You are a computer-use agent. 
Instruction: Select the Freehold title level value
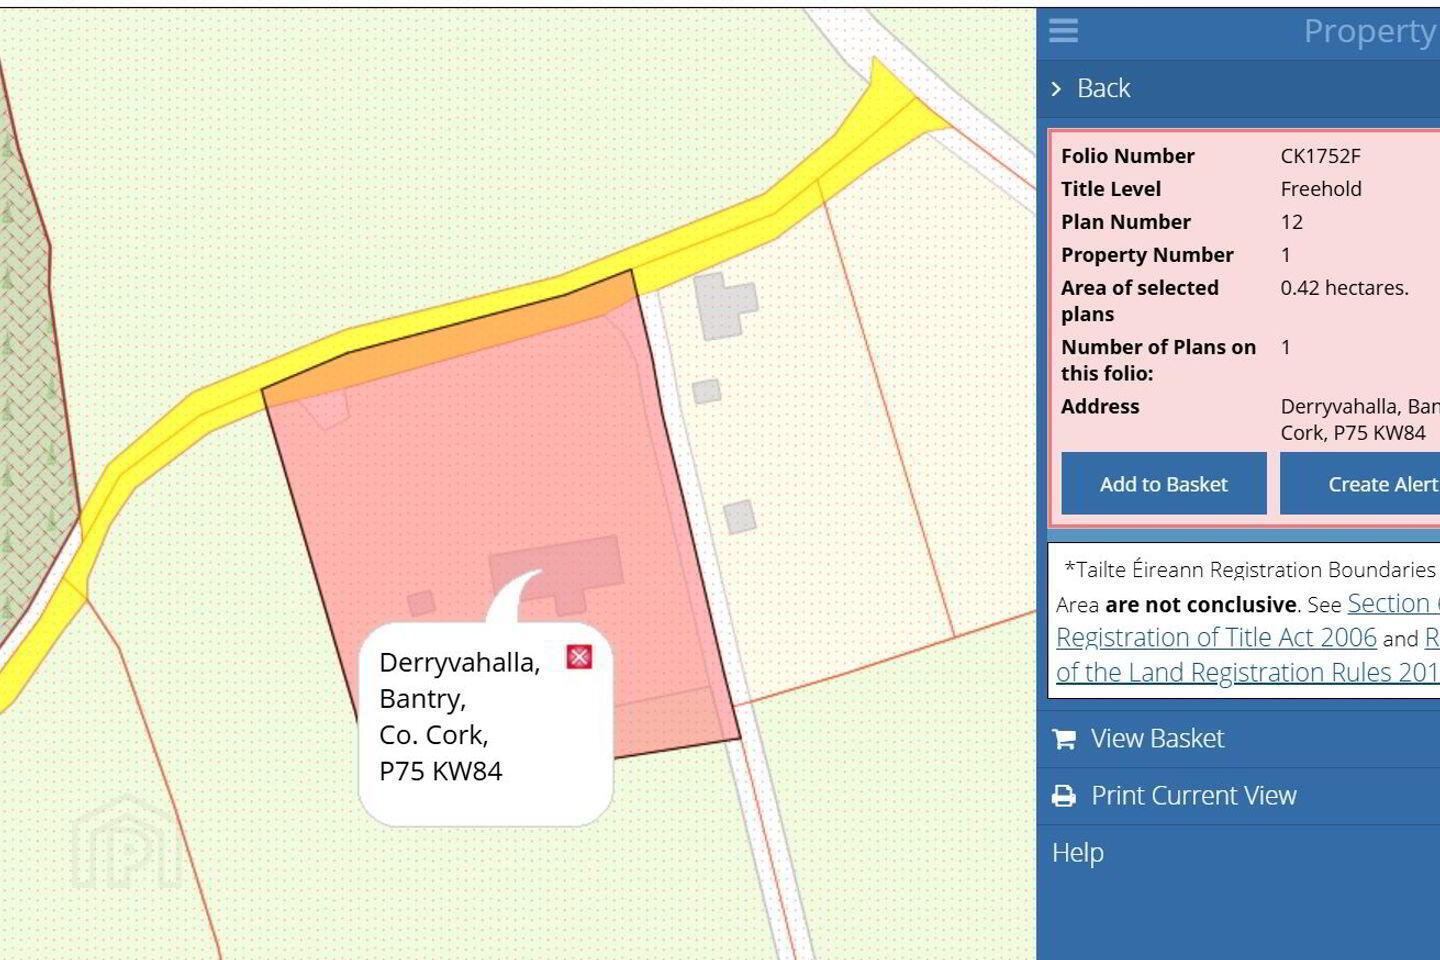(1321, 189)
